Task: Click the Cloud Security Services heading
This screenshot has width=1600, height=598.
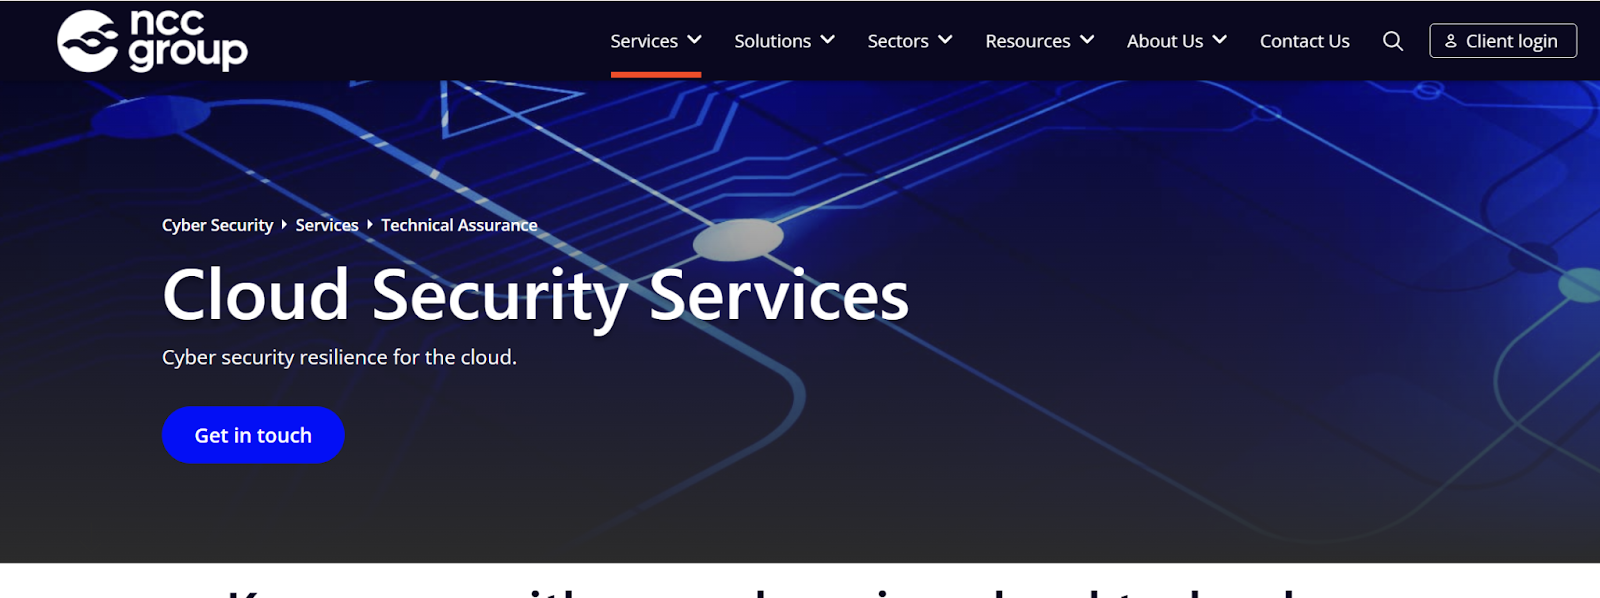Action: coord(536,296)
